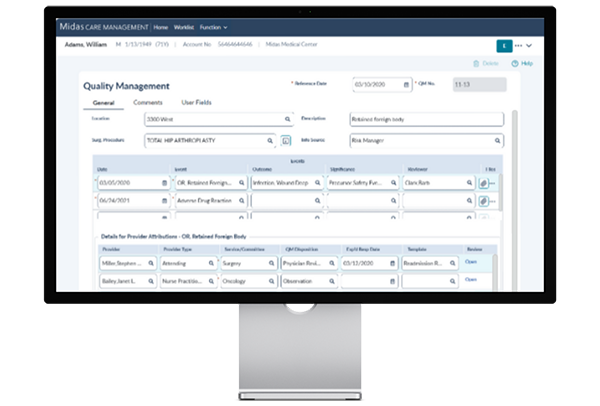This screenshot has height=406, width=600.
Task: Search the Location field lookup icon
Action: pos(287,119)
